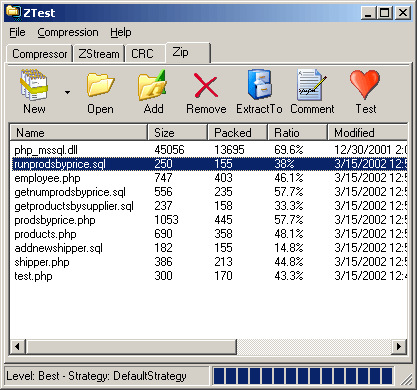The image size is (417, 390).
Task: Select employee.php in the list
Action: pos(47,178)
